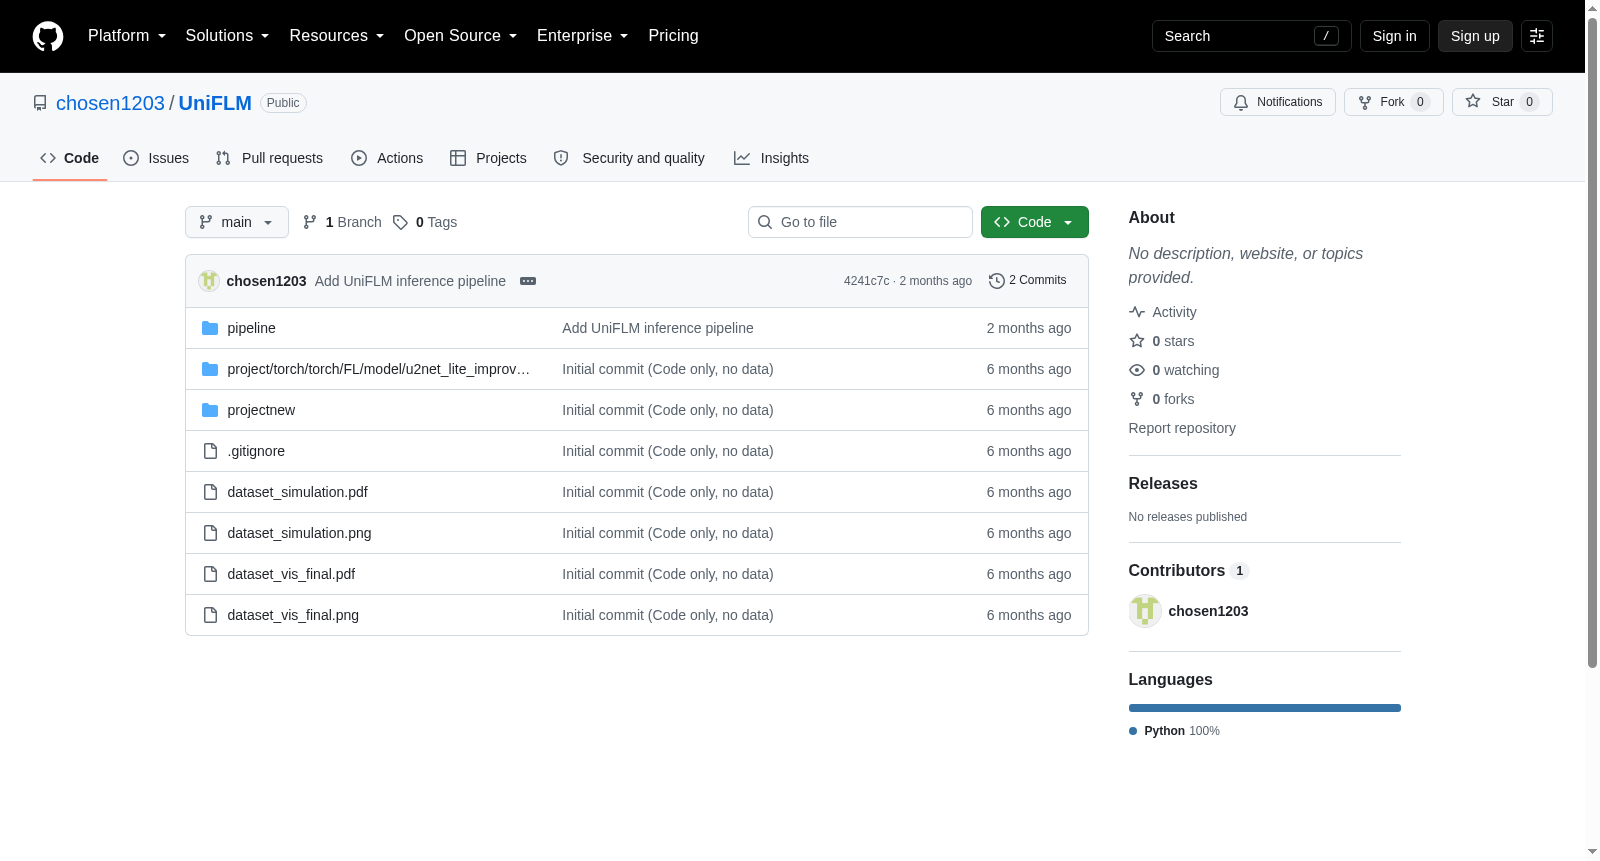
Task: Open the Contributors heading link
Action: [1189, 571]
